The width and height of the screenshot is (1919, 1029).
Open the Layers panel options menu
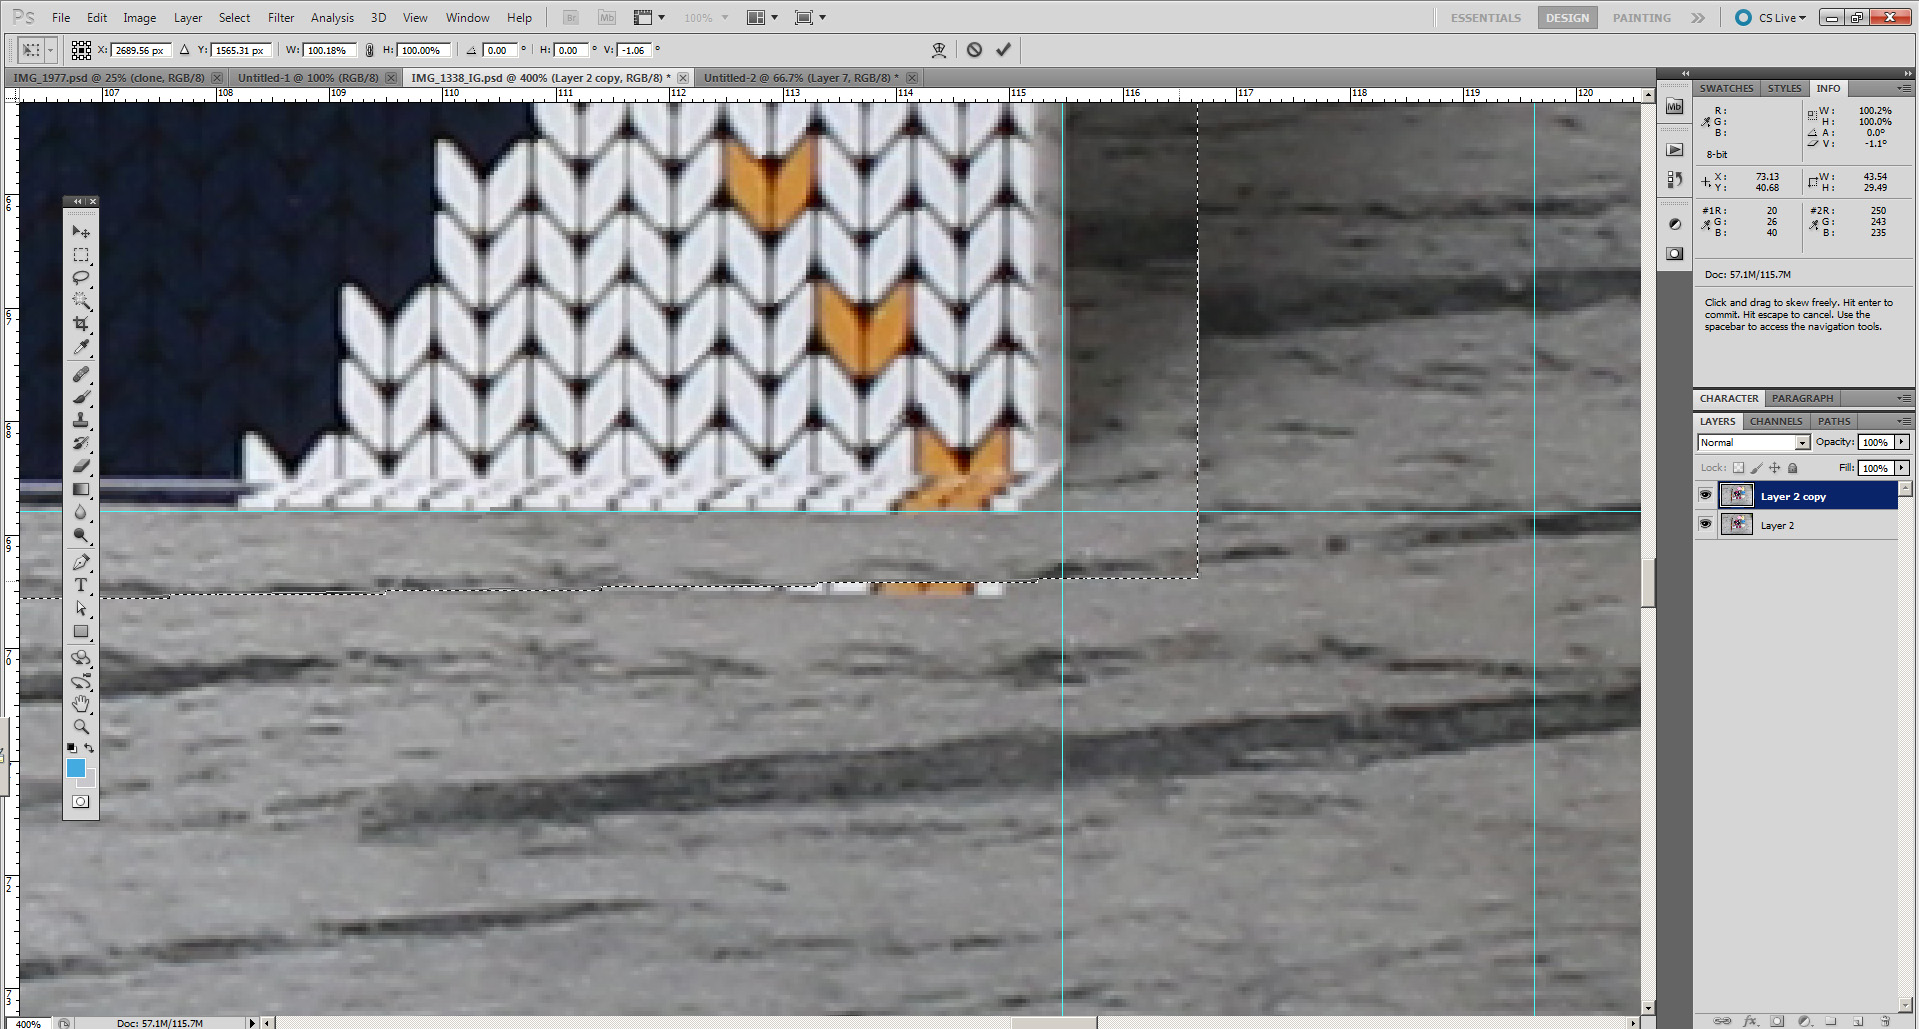point(1903,421)
